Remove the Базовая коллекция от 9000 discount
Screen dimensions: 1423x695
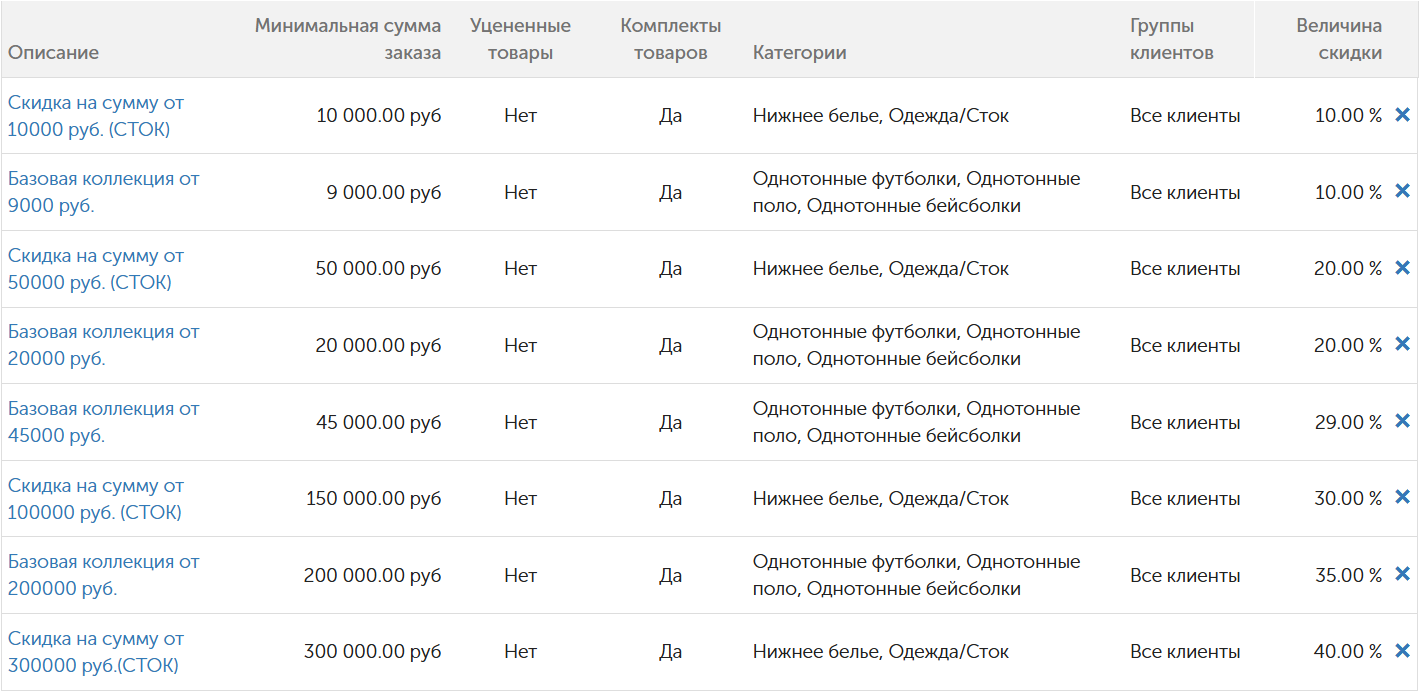pos(1402,191)
